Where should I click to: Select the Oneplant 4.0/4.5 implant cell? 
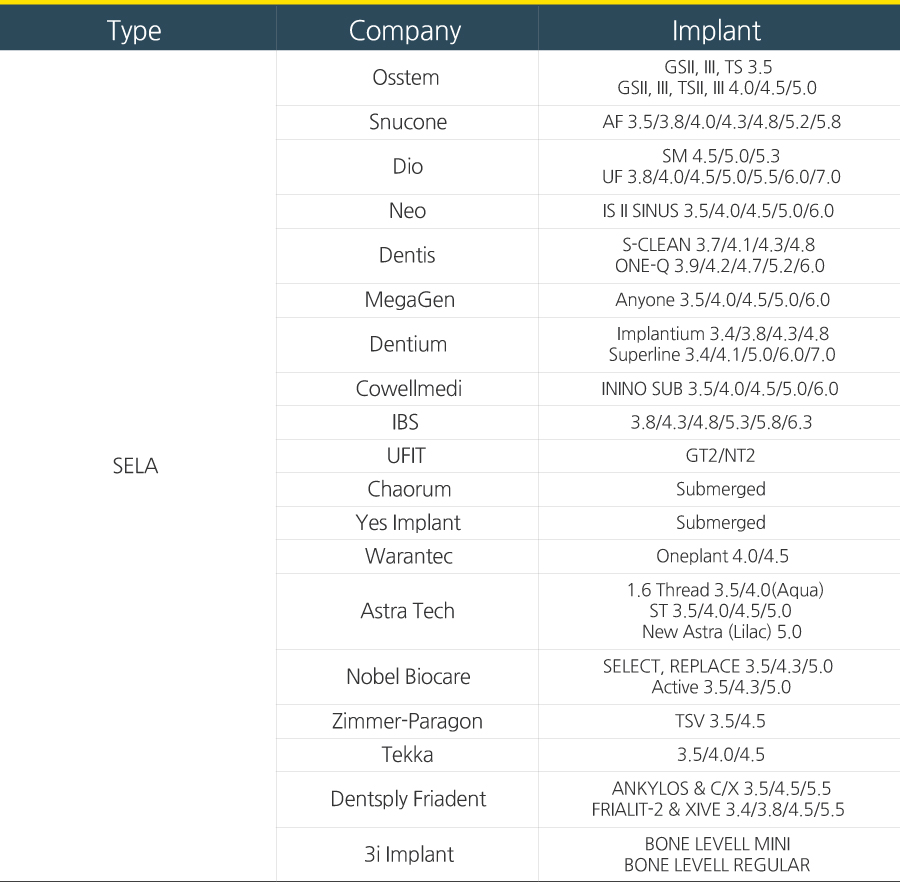717,556
